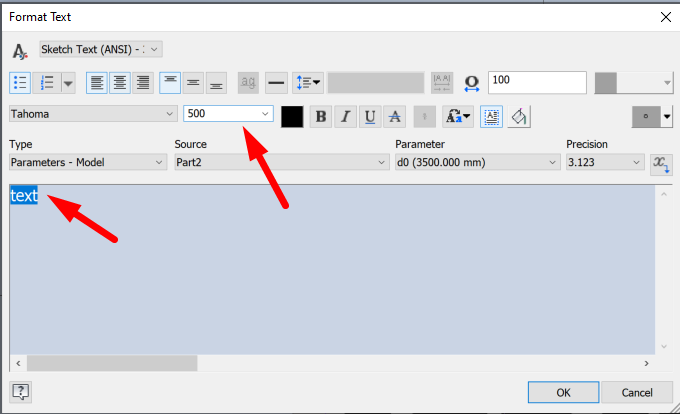The width and height of the screenshot is (680, 414).
Task: Click the add parameter icon
Action: pyautogui.click(x=661, y=164)
